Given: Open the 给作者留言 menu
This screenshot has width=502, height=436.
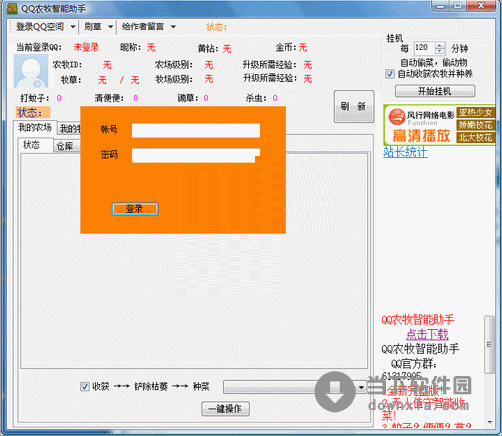Looking at the screenshot, I should [x=143, y=27].
